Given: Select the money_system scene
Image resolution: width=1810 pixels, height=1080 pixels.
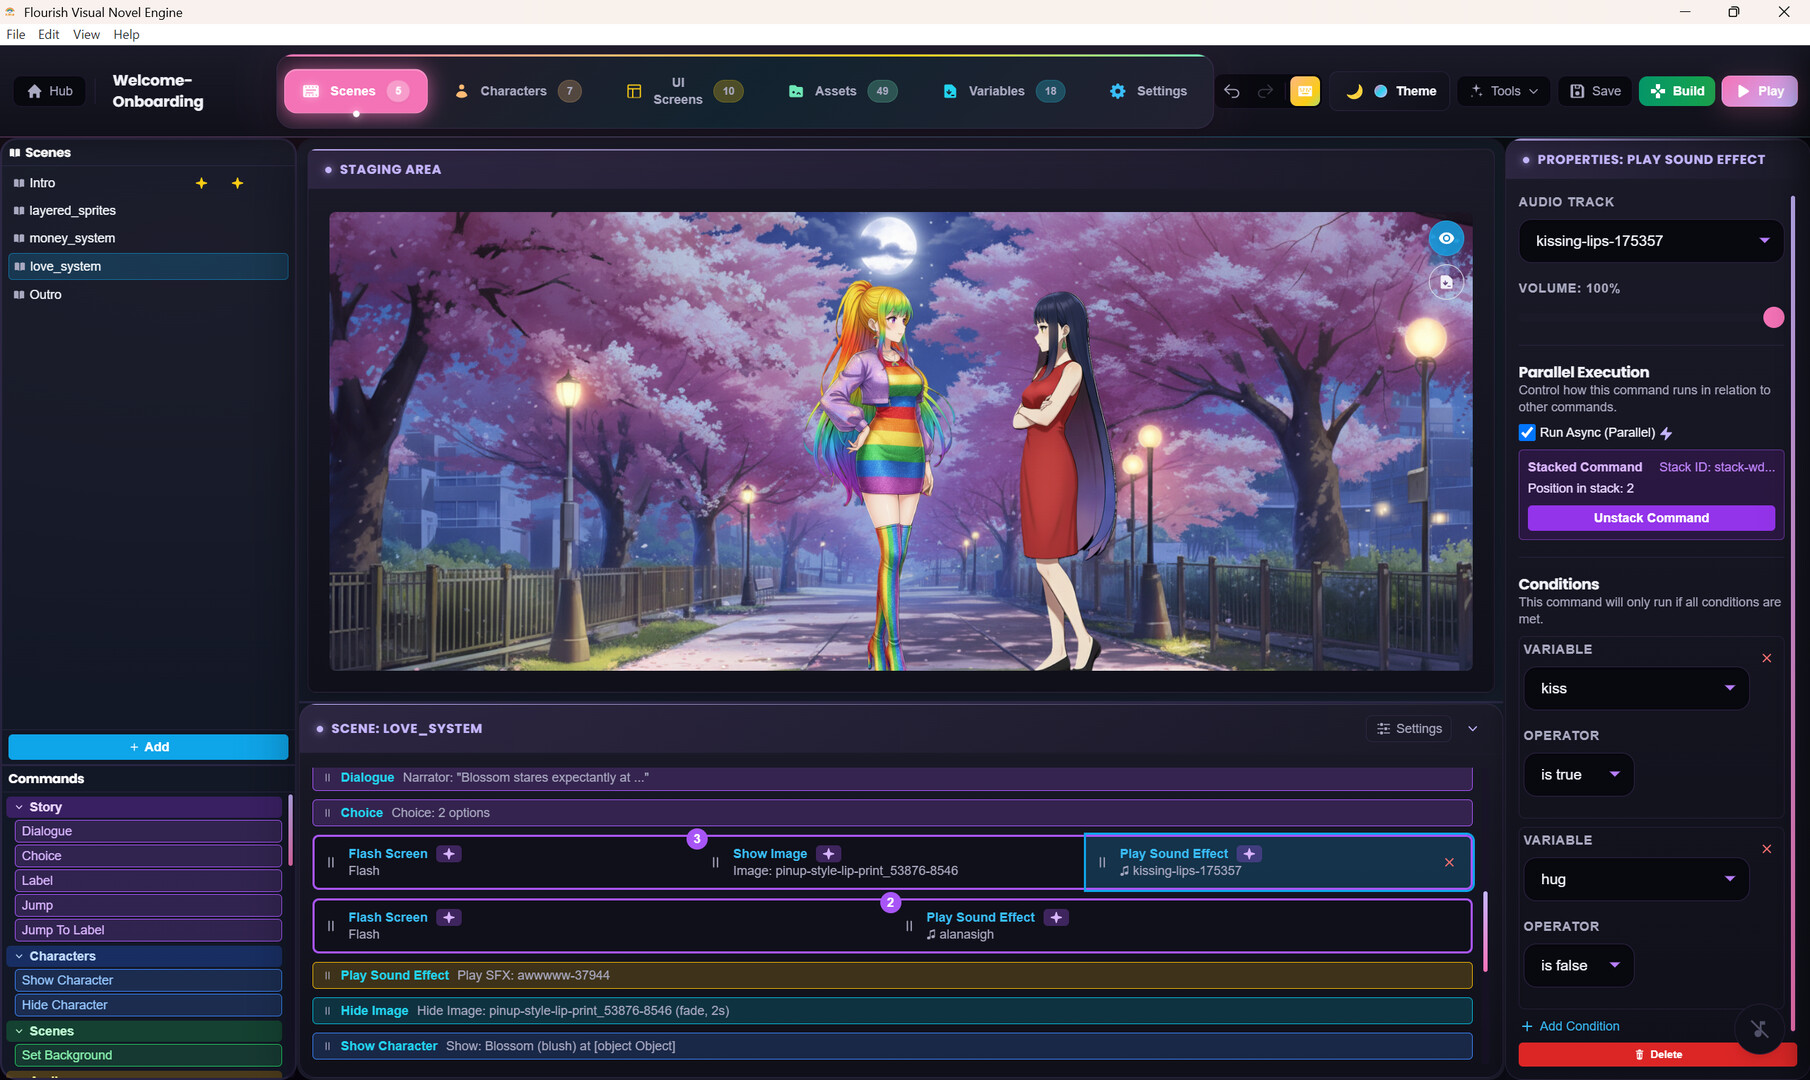Looking at the screenshot, I should pyautogui.click(x=72, y=238).
